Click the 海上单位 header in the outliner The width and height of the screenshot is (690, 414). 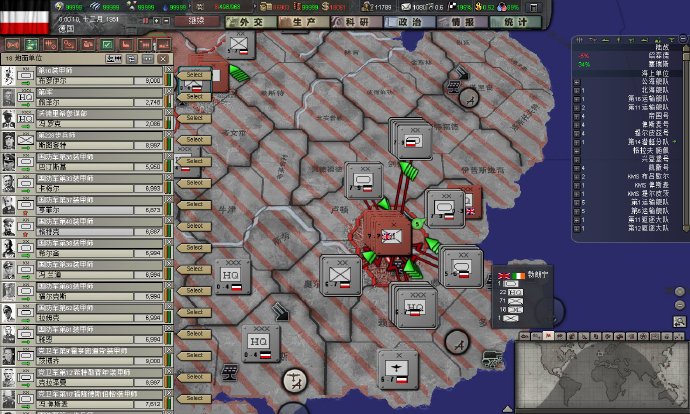pos(655,73)
